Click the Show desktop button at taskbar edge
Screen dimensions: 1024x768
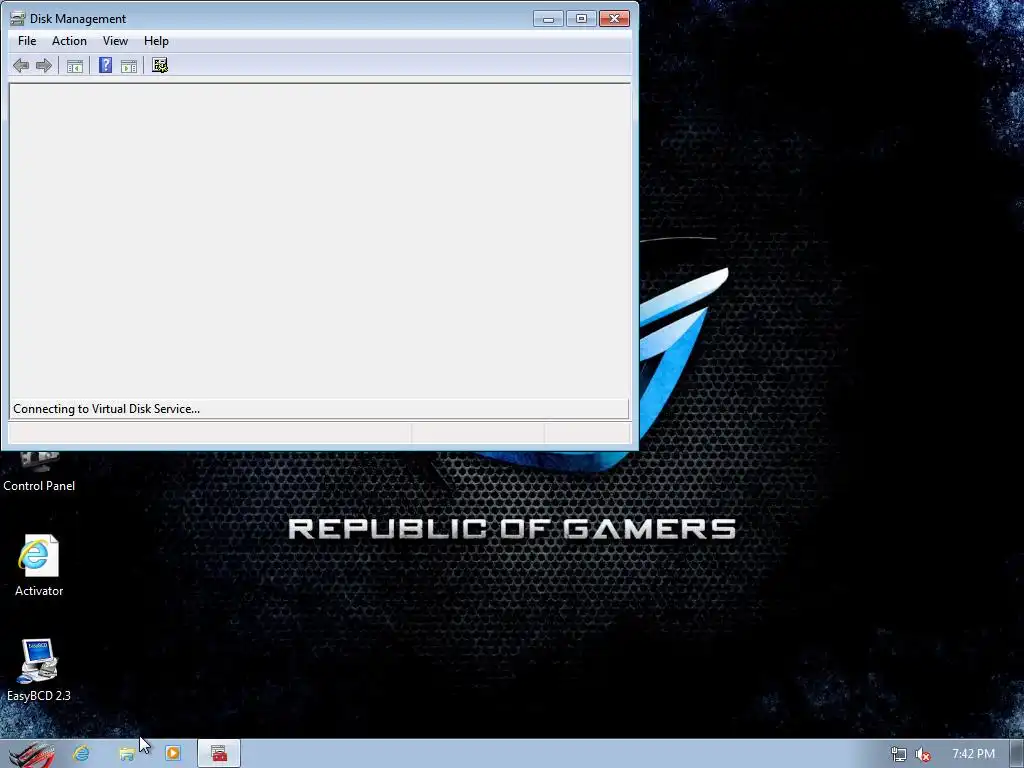(1017, 754)
